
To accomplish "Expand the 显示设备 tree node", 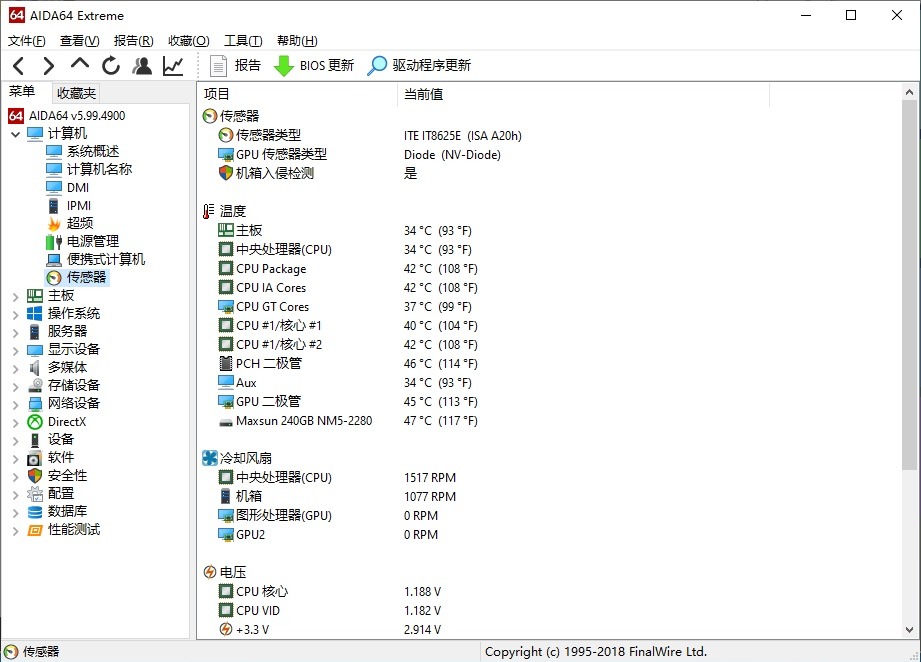I will point(16,351).
